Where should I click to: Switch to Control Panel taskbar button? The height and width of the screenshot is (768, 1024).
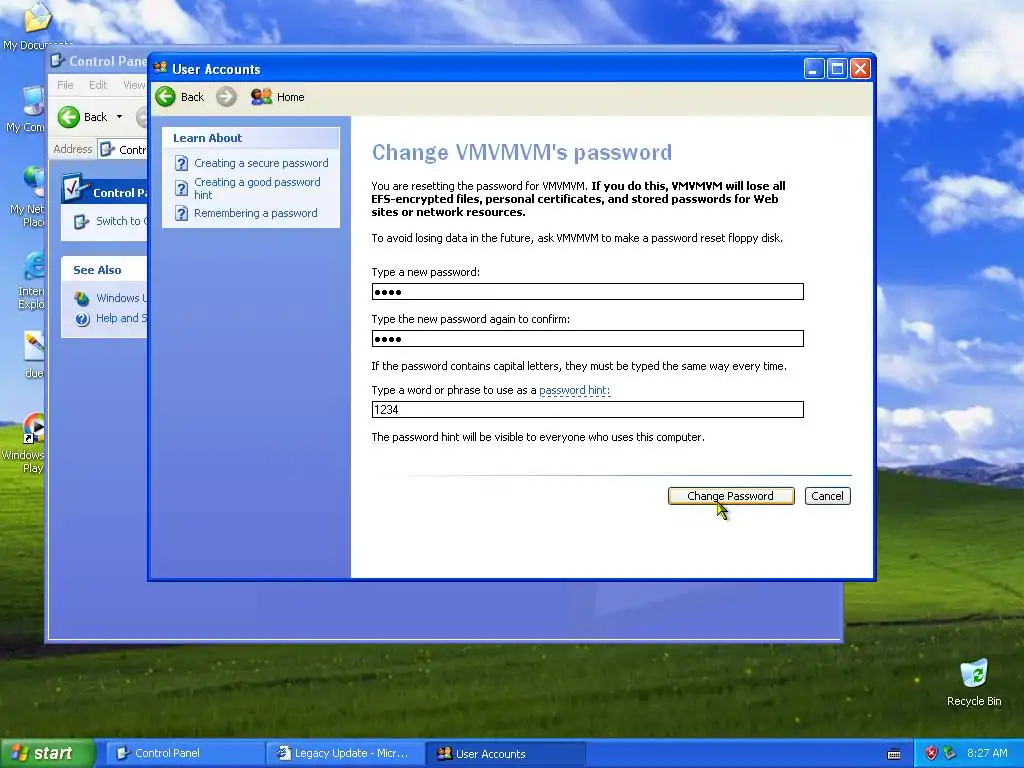pyautogui.click(x=183, y=753)
